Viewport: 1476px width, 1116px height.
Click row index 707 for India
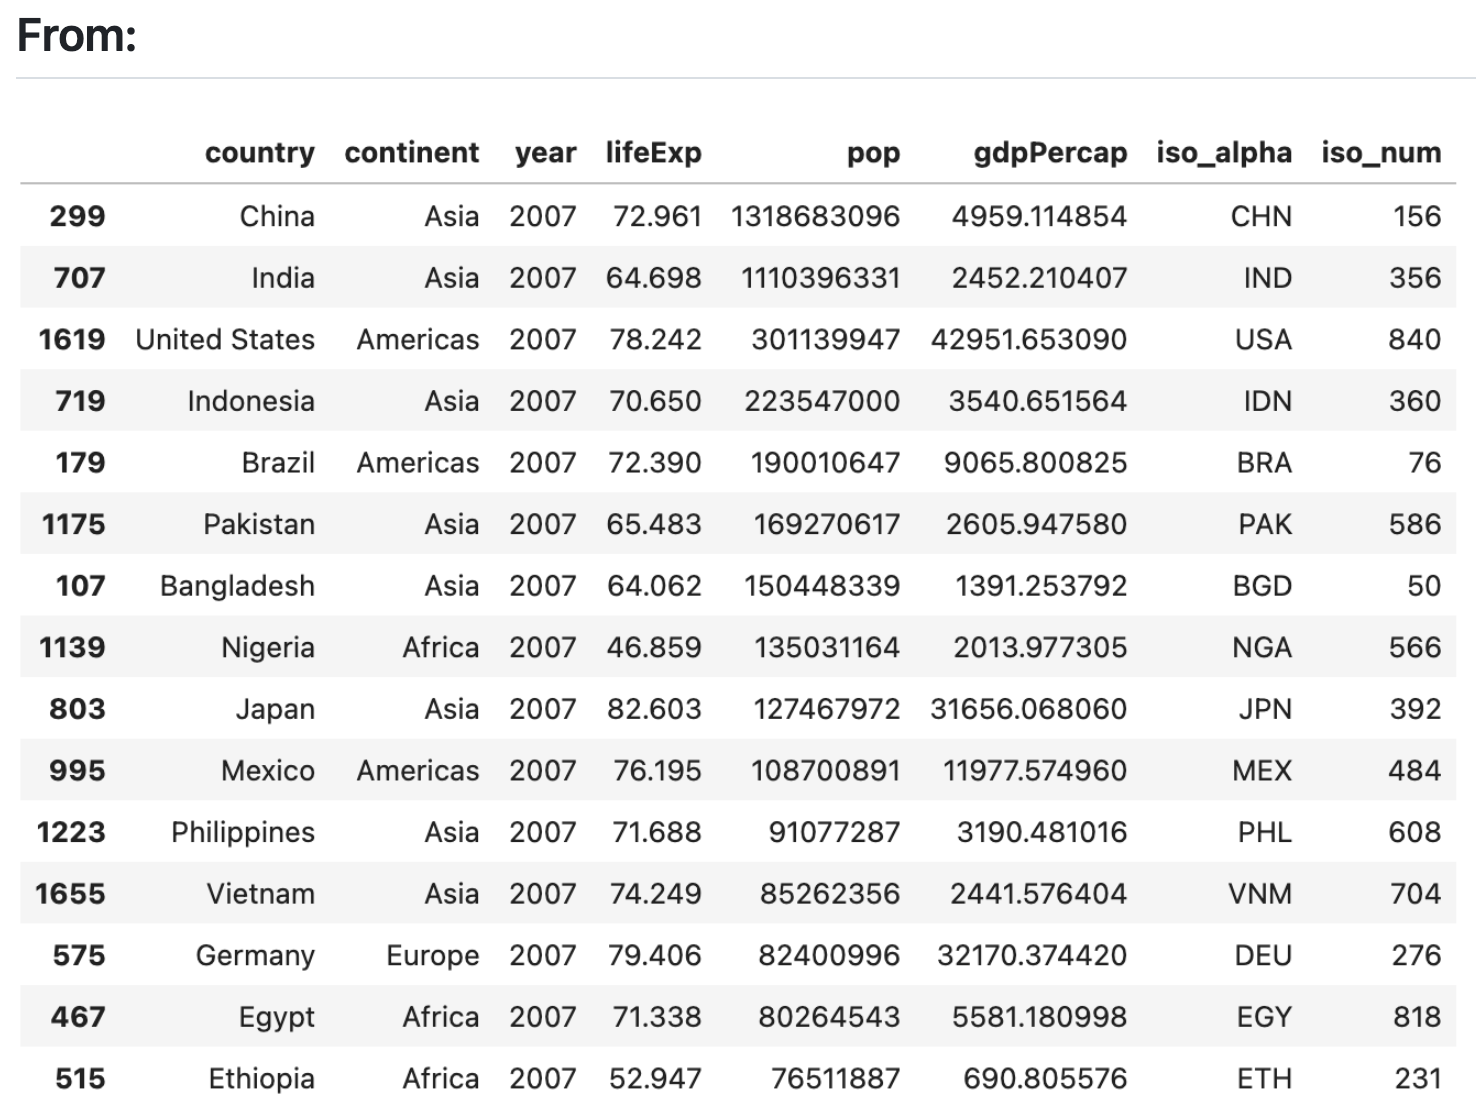pyautogui.click(x=79, y=278)
